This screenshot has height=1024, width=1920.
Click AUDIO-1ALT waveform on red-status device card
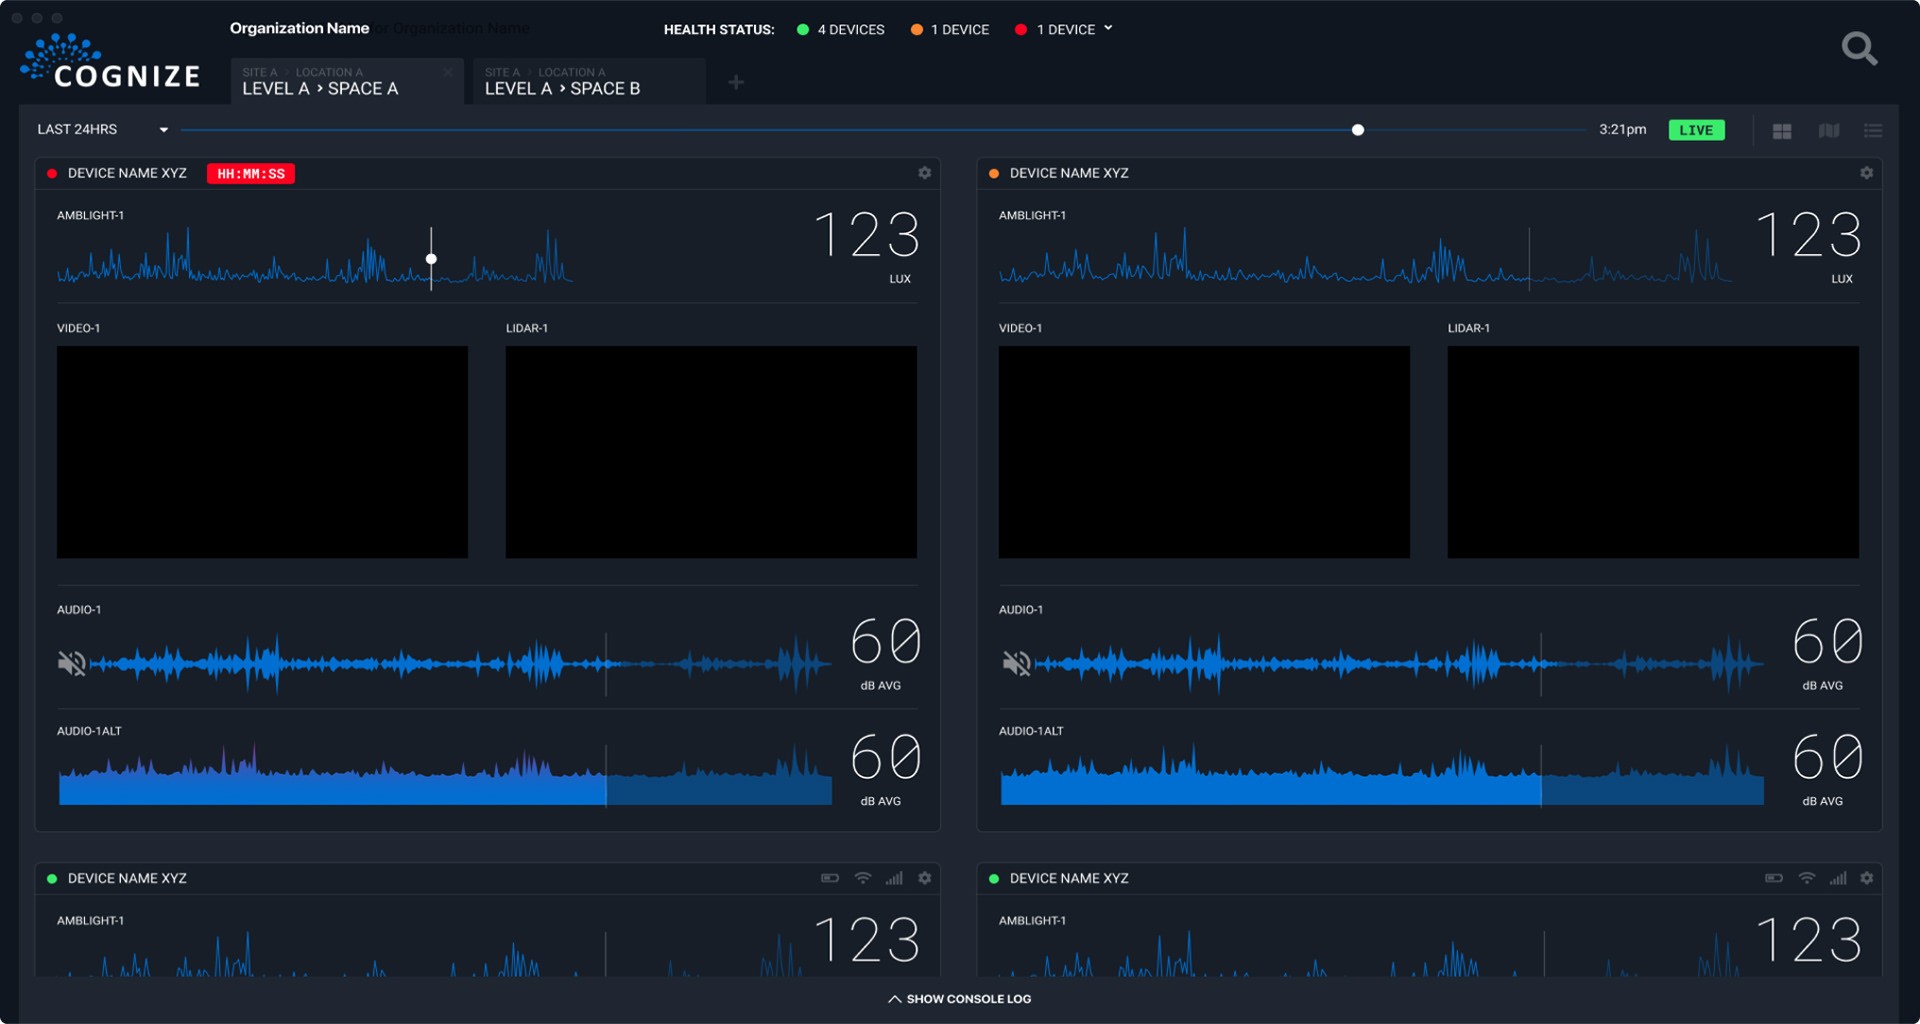445,775
